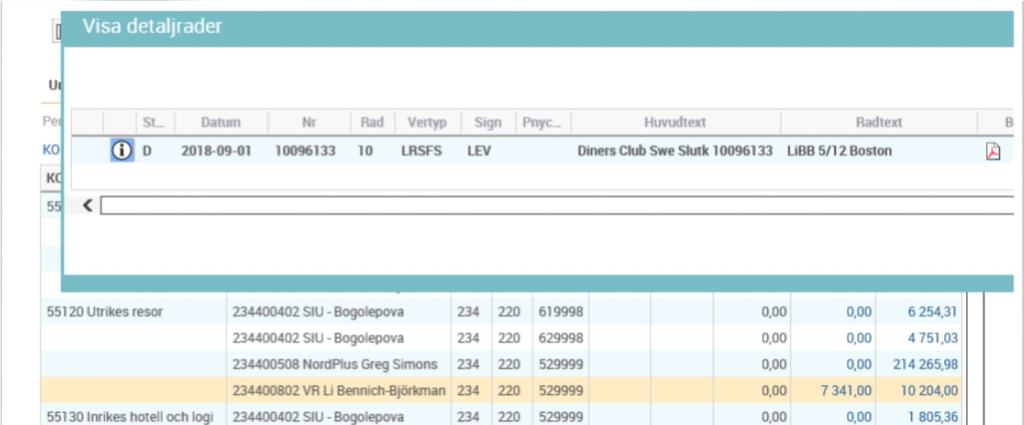Select date cell 2018-09-01

point(216,151)
